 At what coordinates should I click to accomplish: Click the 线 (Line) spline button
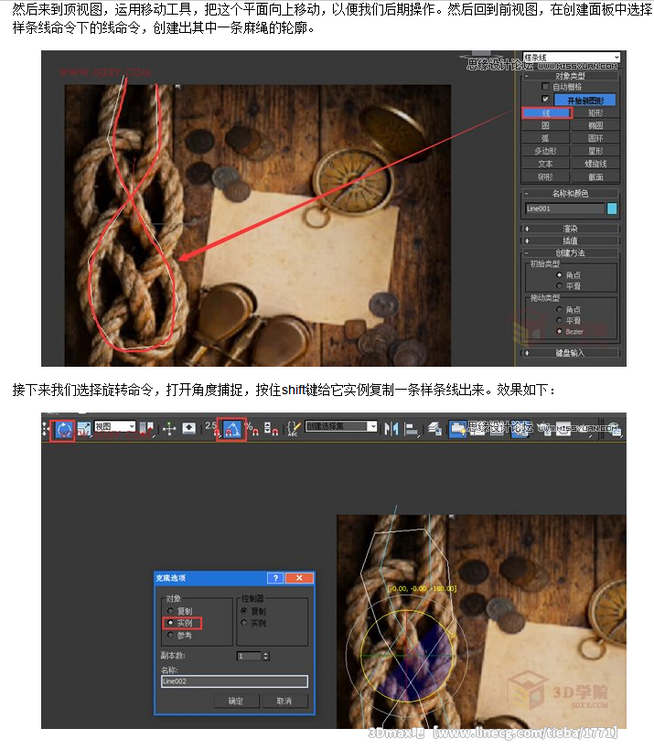(x=546, y=114)
